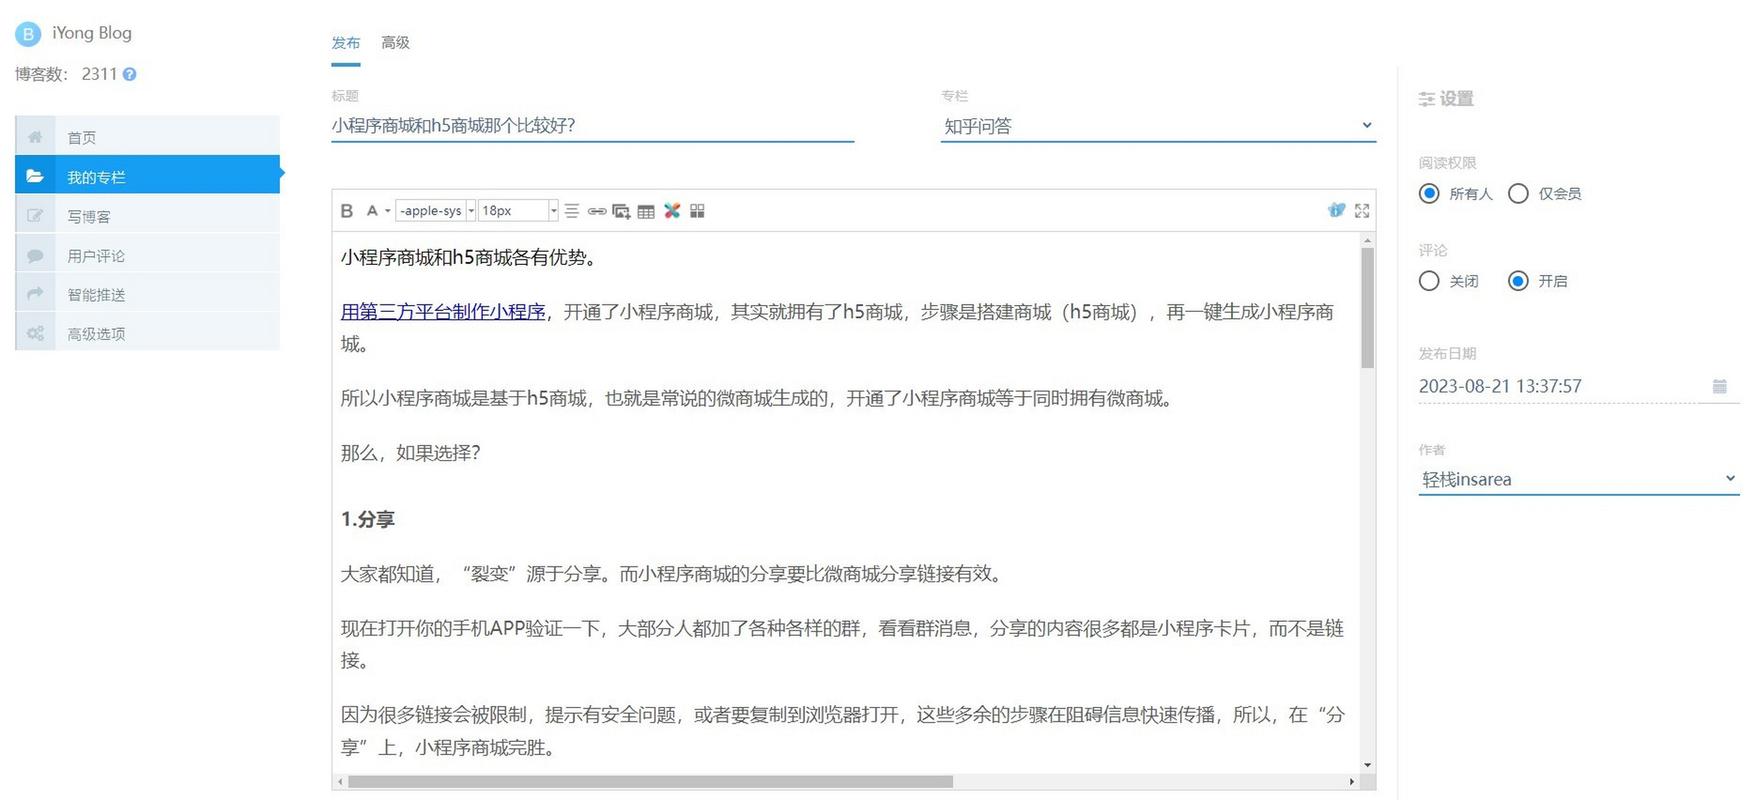This screenshot has height=800, width=1756.
Task: Click the insert image icon
Action: [x=621, y=211]
